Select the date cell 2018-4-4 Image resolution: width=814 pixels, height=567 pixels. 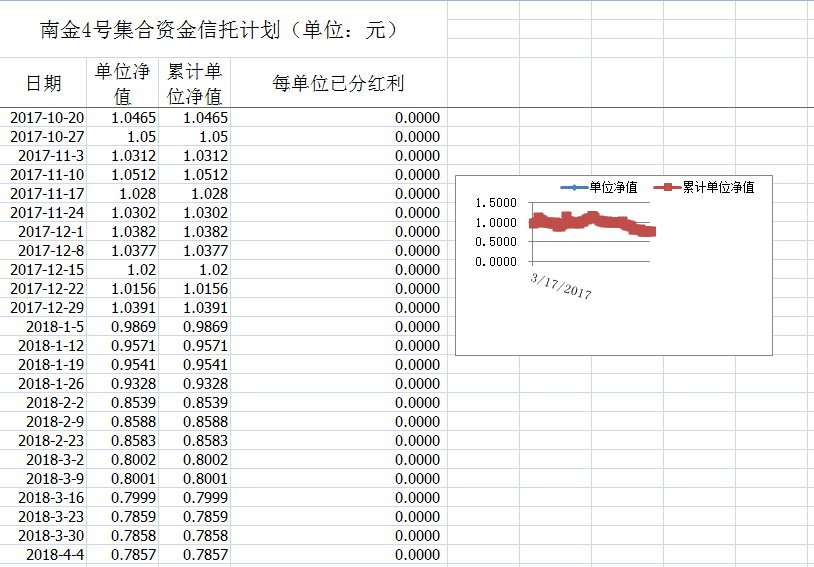tap(55, 555)
